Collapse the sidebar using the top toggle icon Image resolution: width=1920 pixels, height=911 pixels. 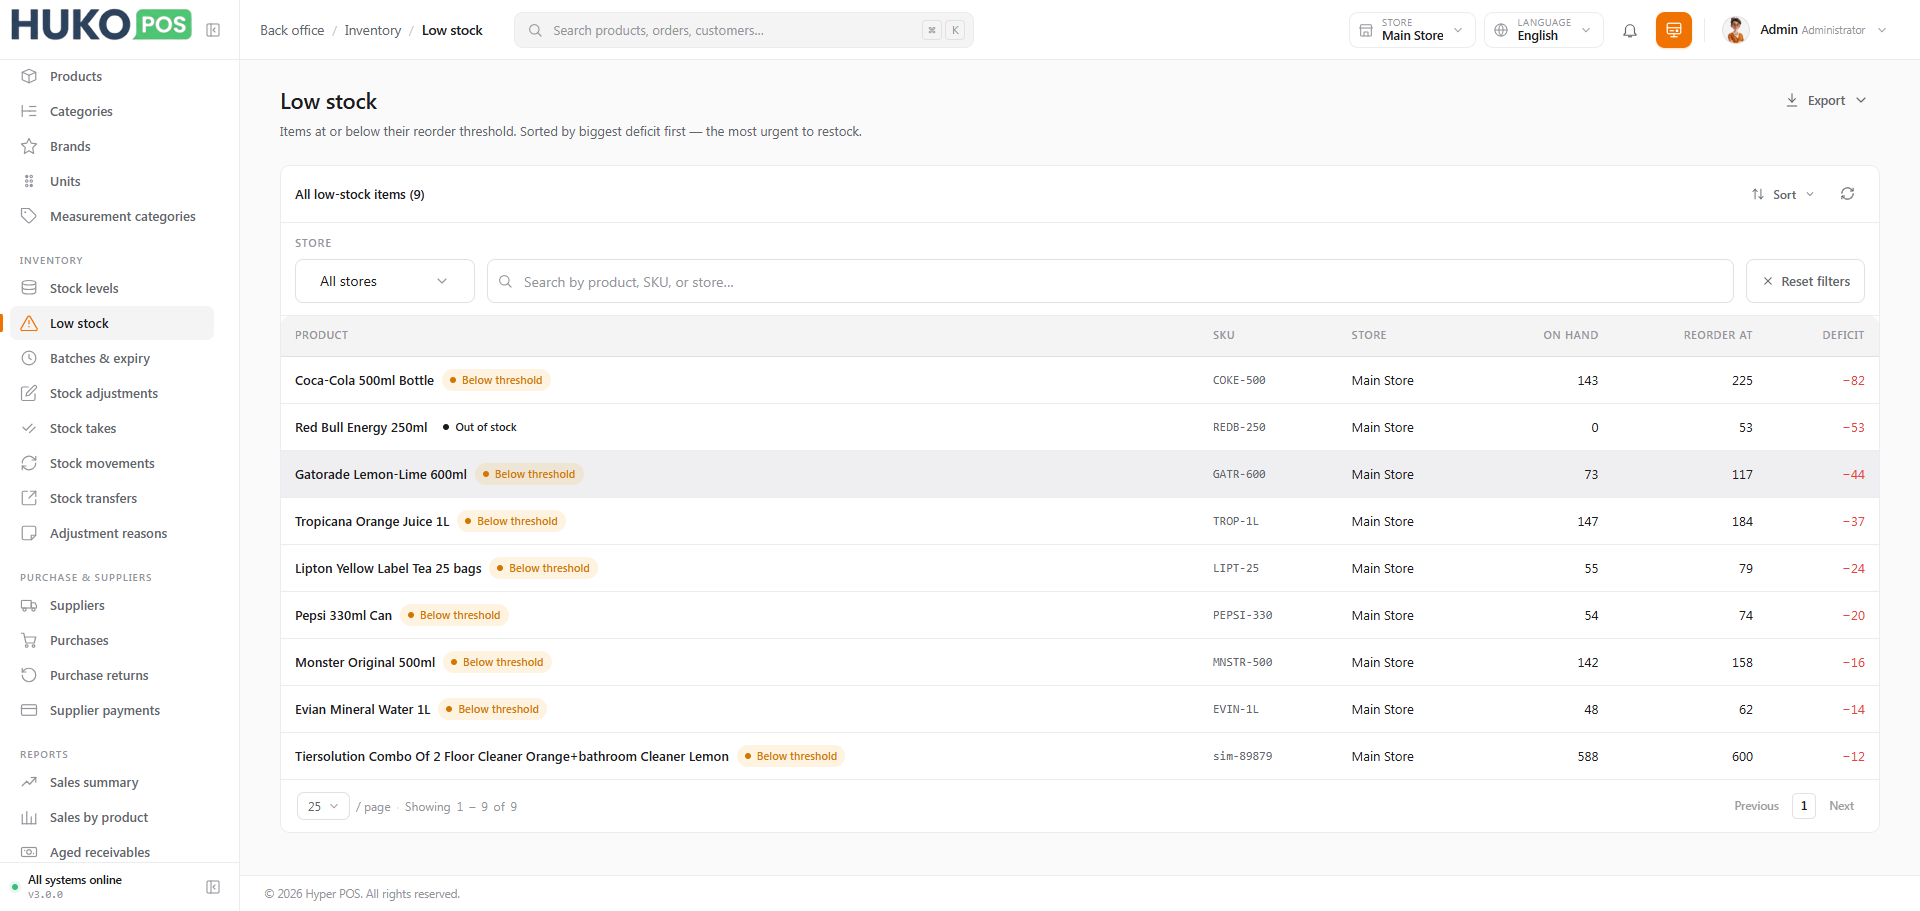click(213, 30)
